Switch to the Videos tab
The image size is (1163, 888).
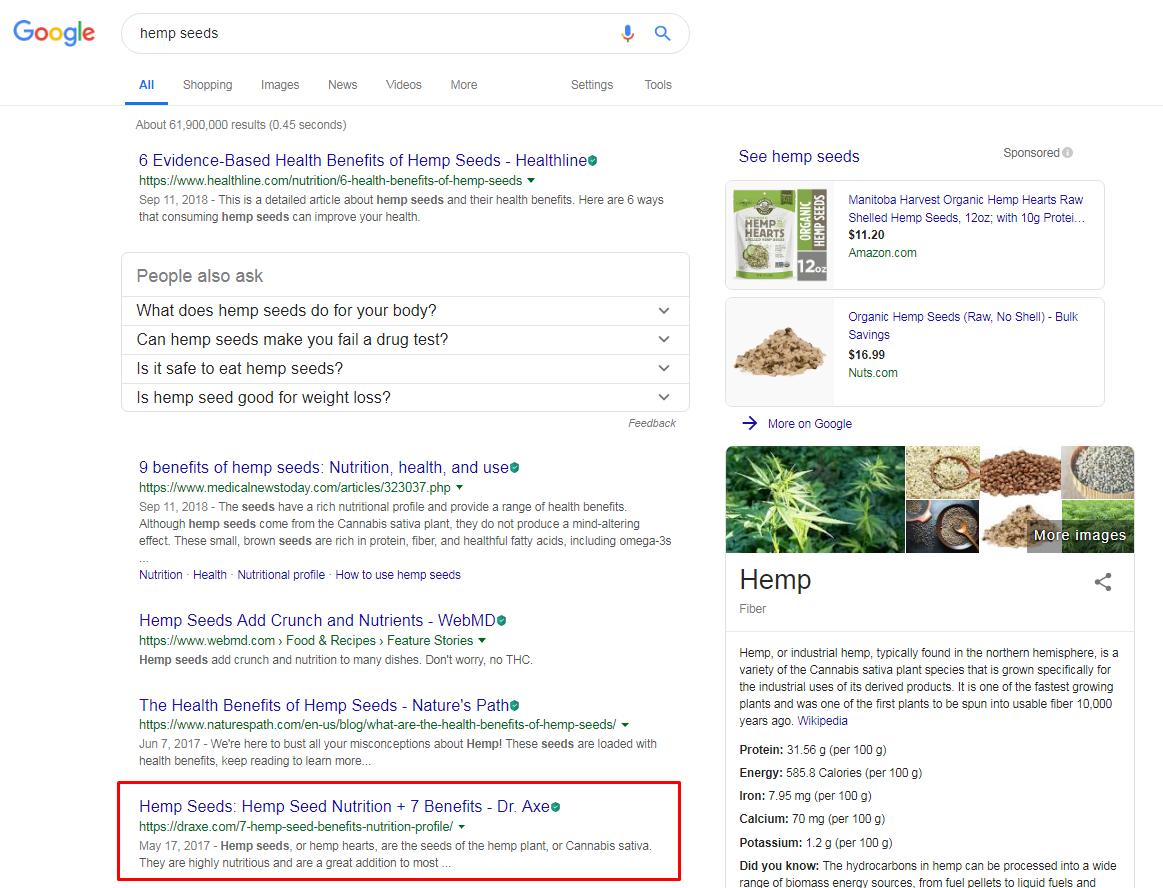[x=403, y=85]
